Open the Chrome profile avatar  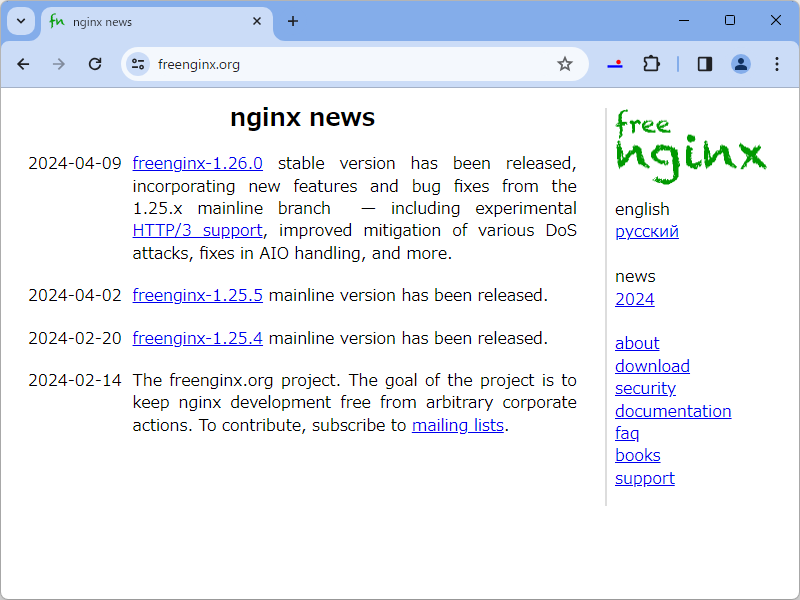click(741, 63)
